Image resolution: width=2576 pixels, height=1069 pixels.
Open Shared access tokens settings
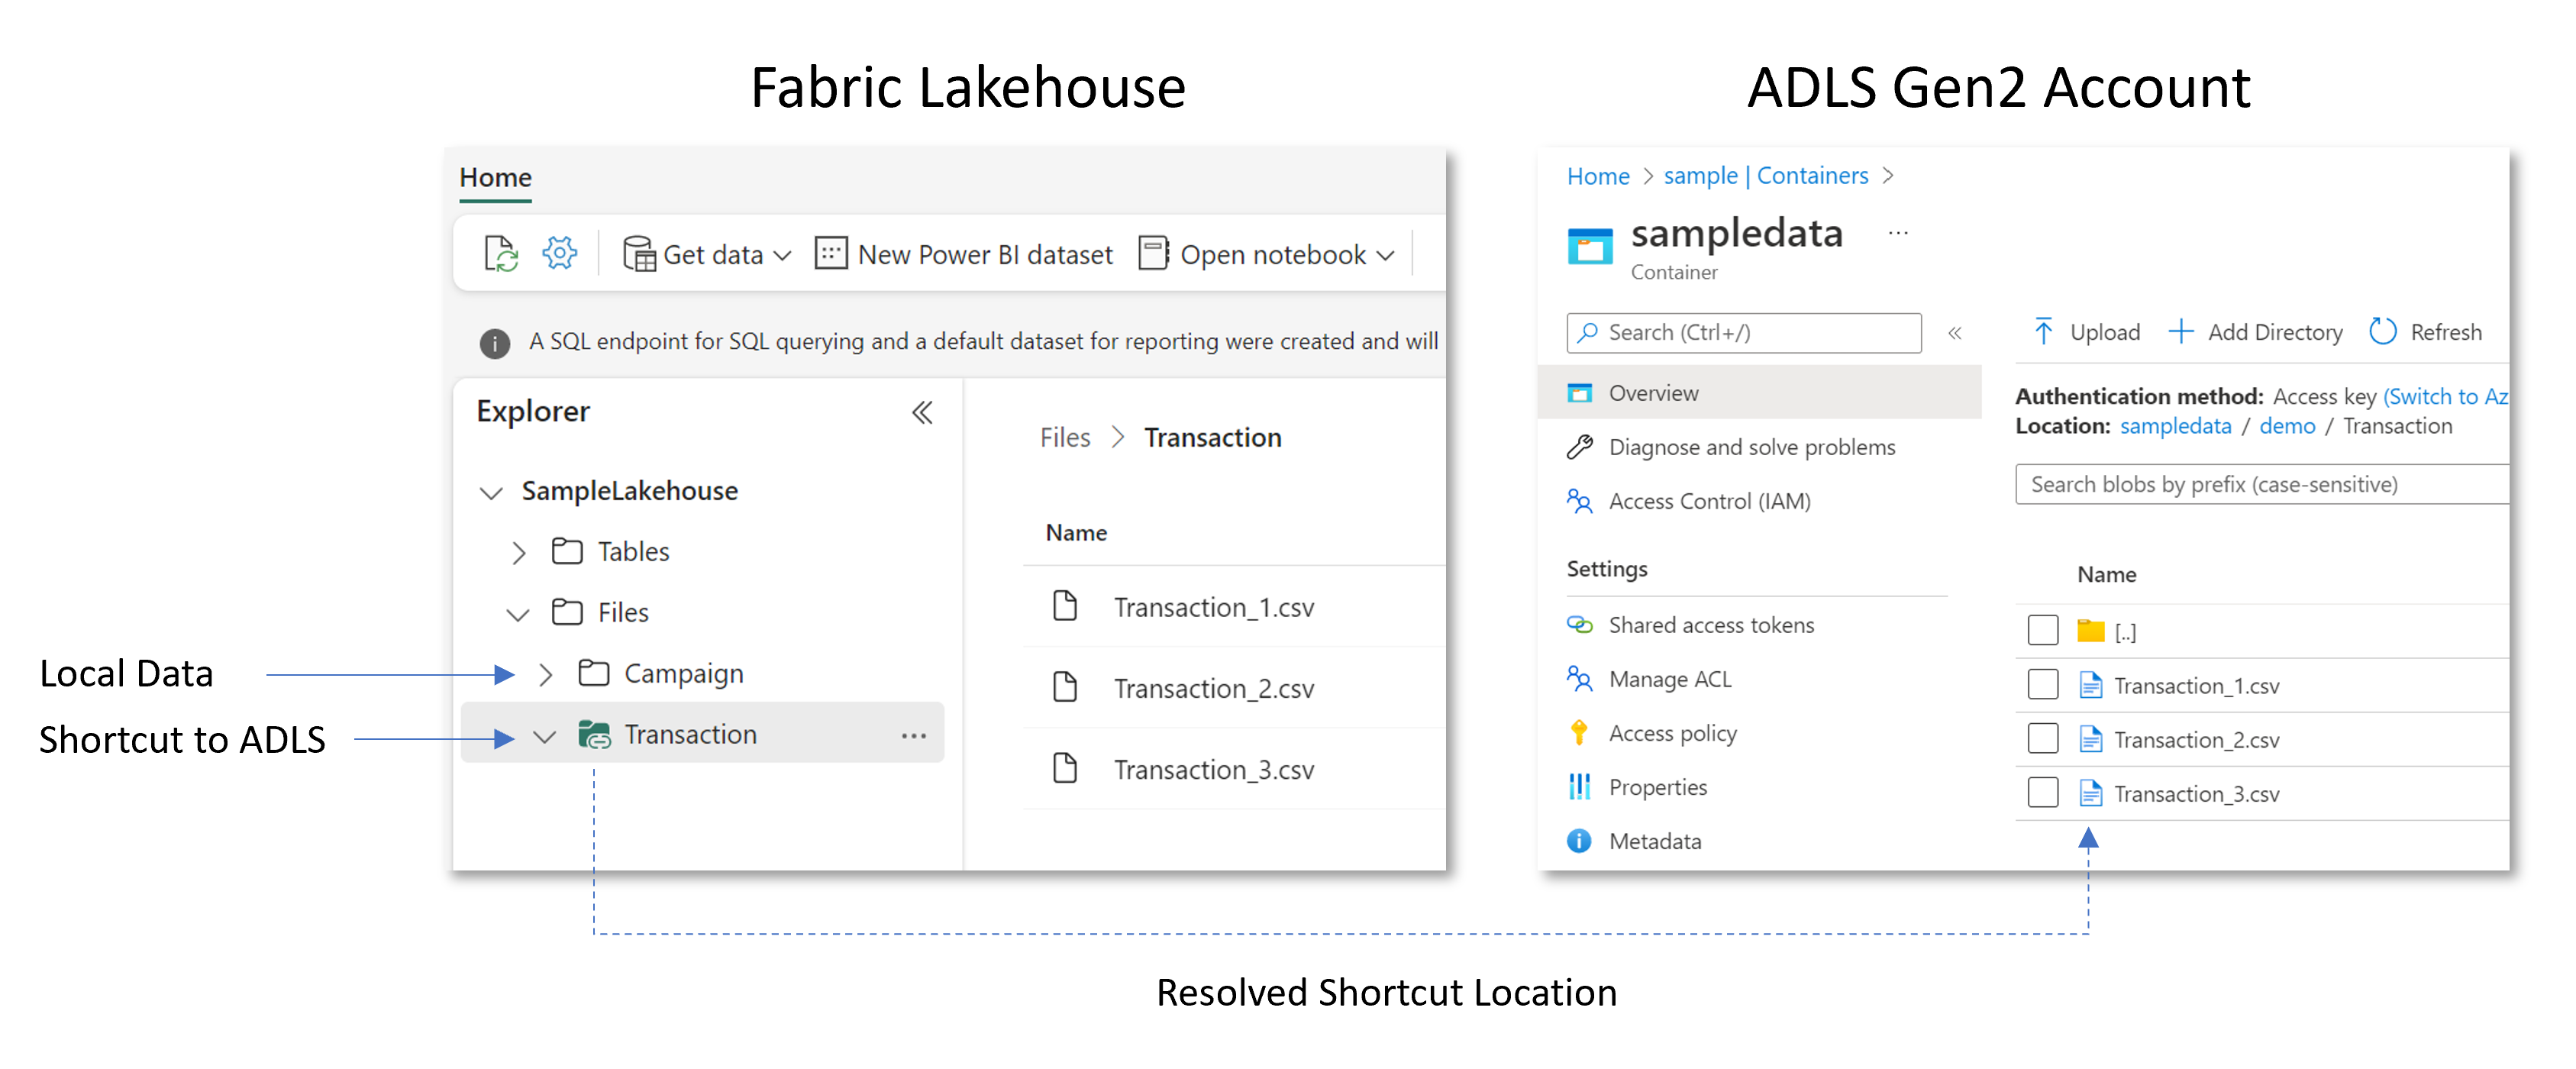[1710, 625]
